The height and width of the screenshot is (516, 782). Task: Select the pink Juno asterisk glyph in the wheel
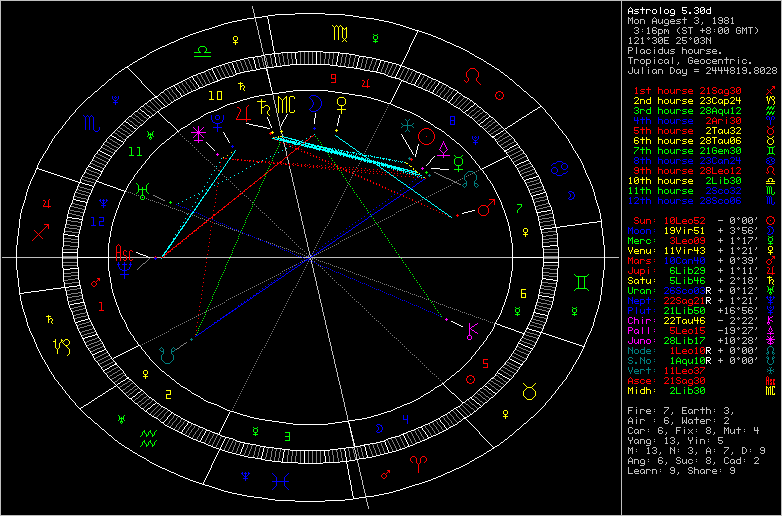tap(197, 132)
